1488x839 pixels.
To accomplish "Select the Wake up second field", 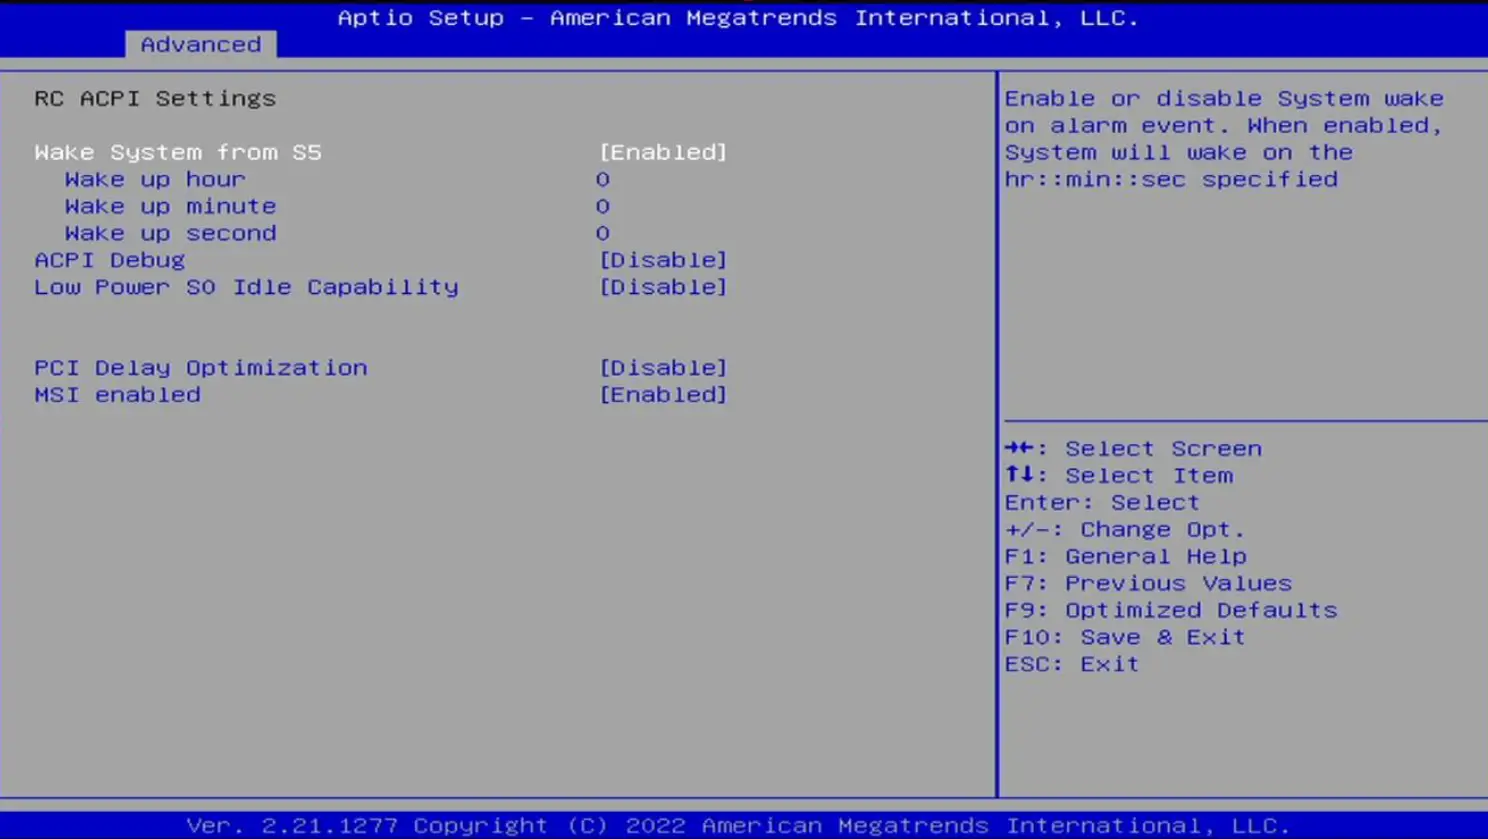I will tap(170, 233).
